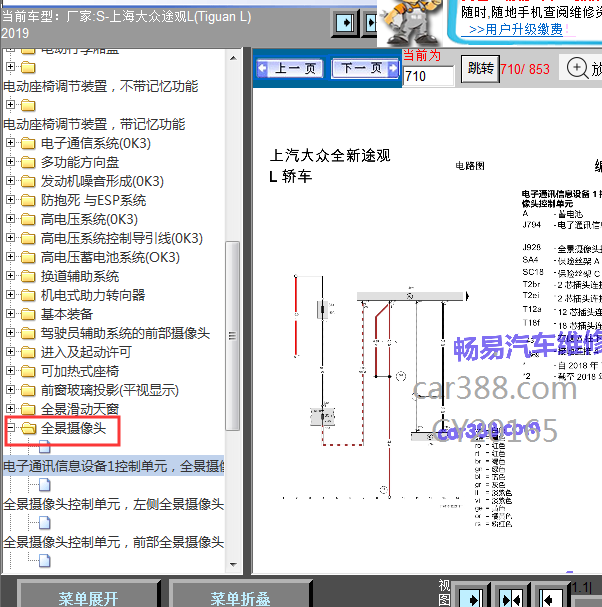Click the mechanic mascot image
The image size is (602, 607).
pos(411,21)
